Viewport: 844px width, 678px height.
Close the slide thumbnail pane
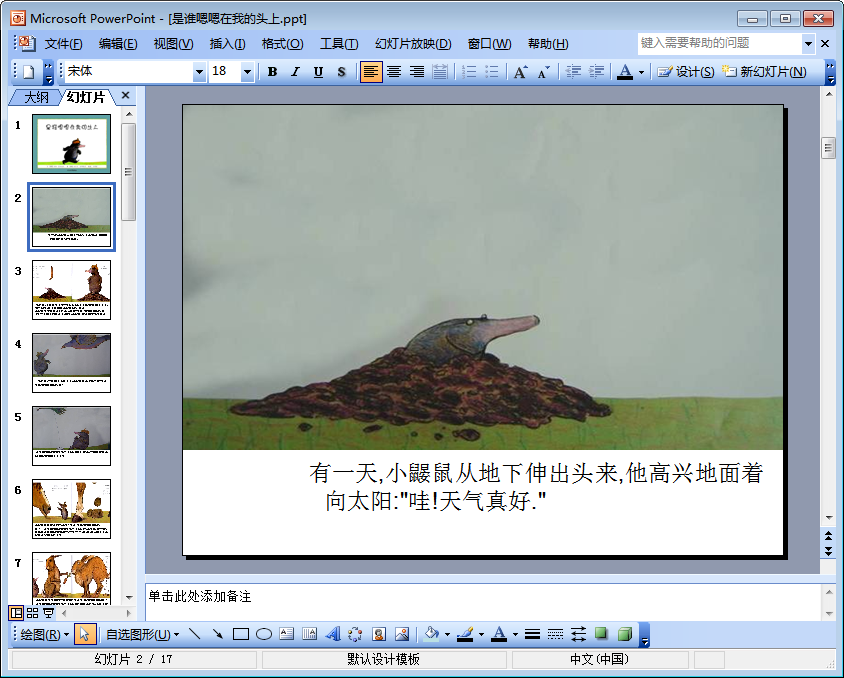(125, 95)
